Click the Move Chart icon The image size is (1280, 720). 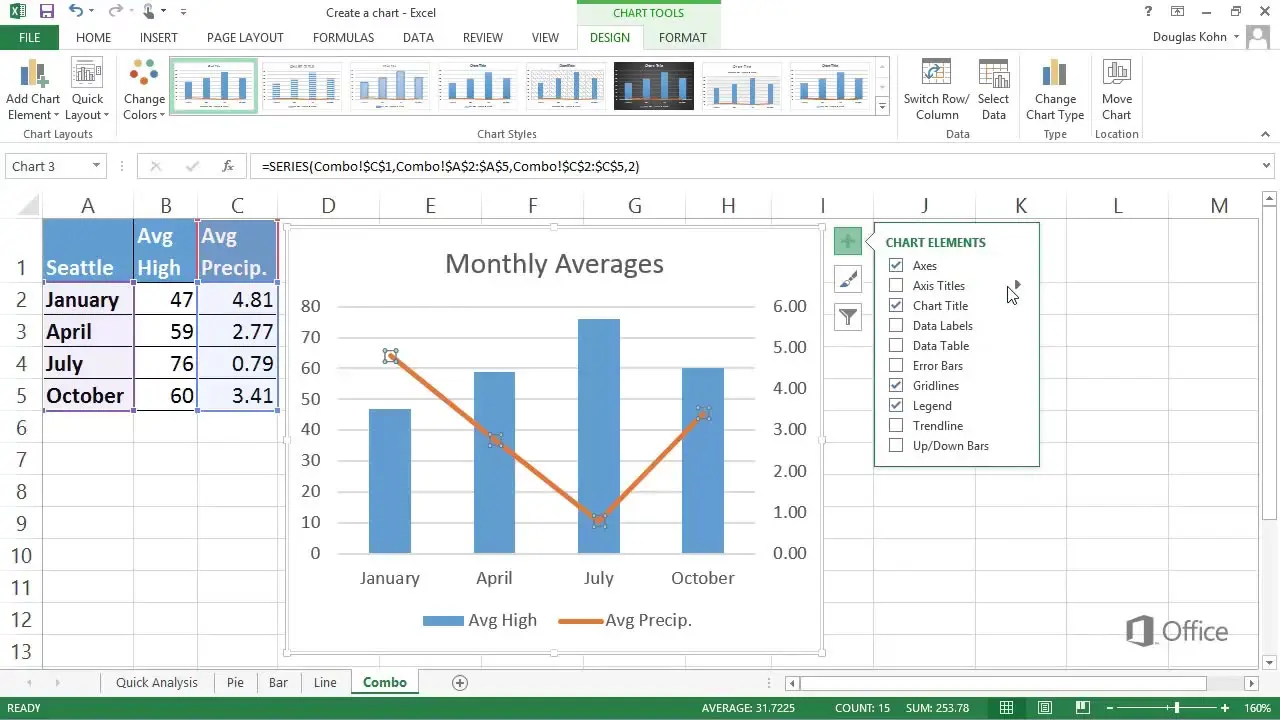(1116, 76)
